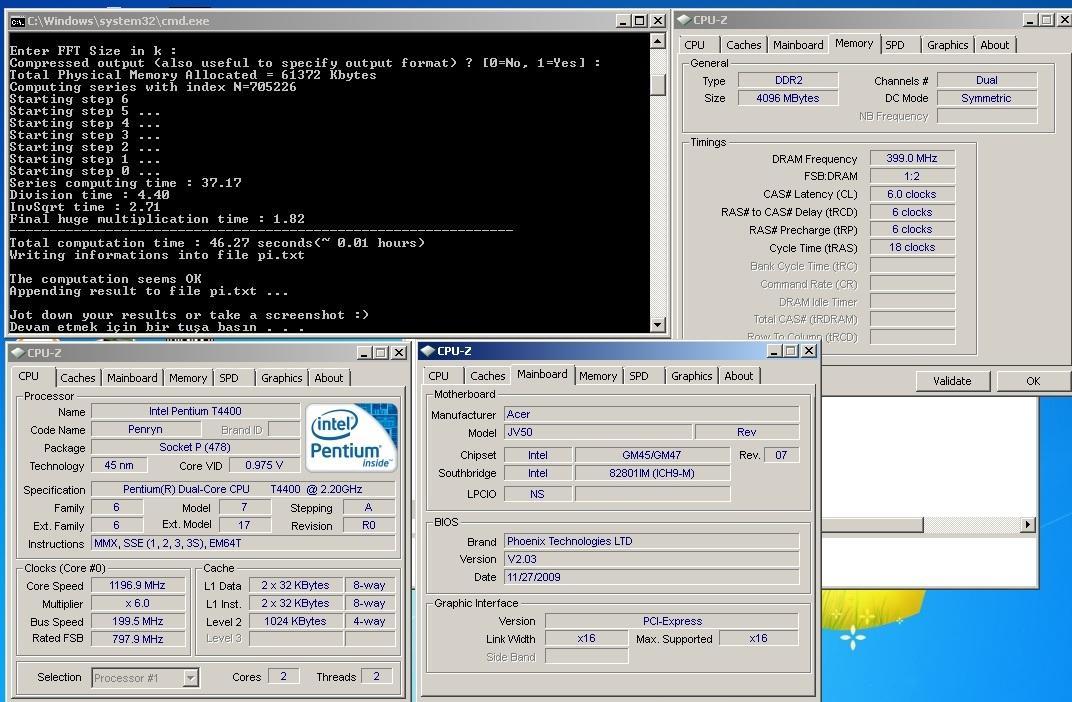Screen dimensions: 1072x702
Task: Open Memory tab in CPU window
Action: click(x=187, y=378)
